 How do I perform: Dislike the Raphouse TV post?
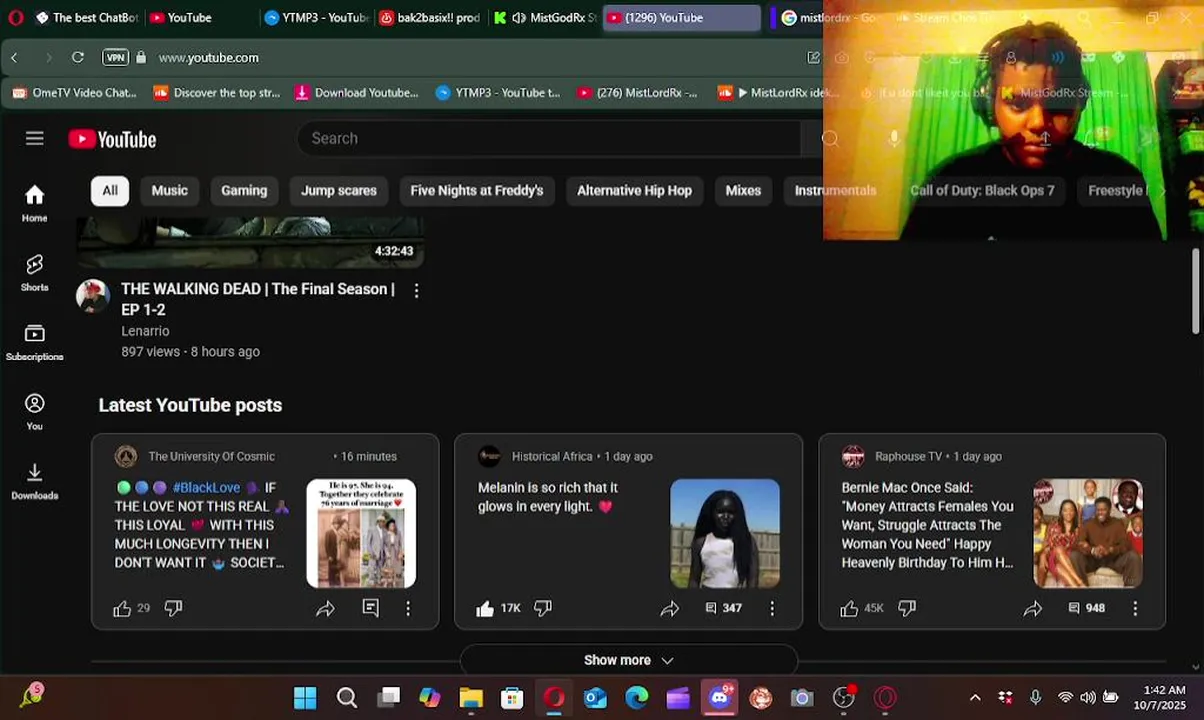click(x=907, y=608)
